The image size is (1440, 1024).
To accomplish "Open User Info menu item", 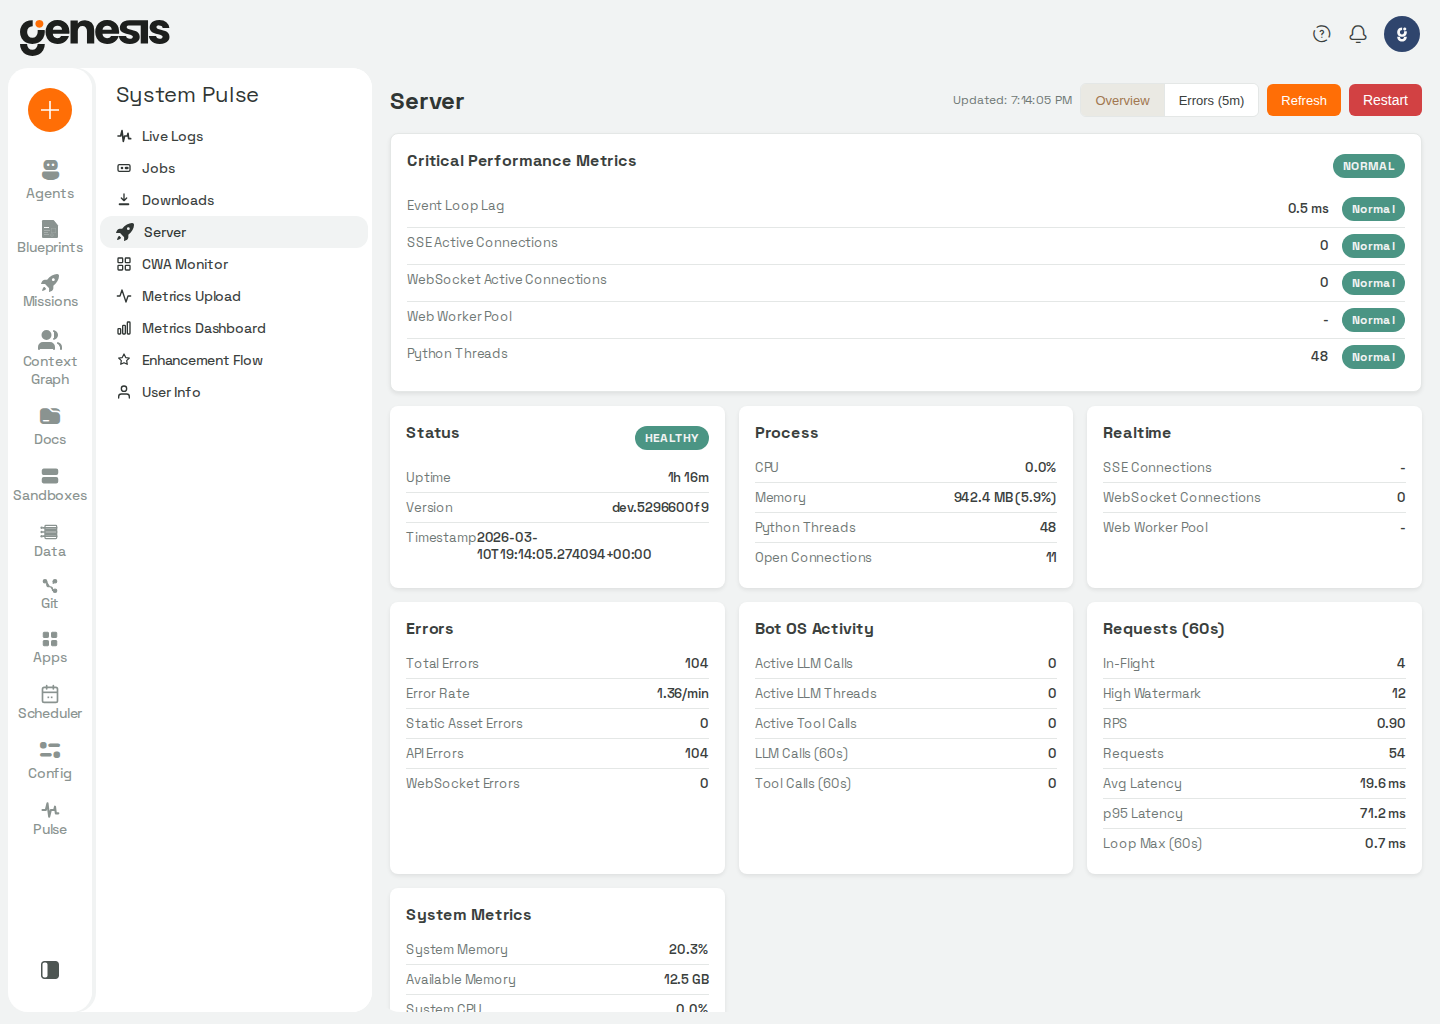I will [234, 392].
